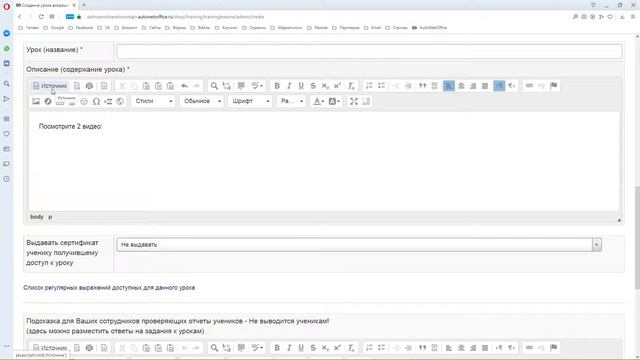Image resolution: width=640 pixels, height=360 pixels.
Task: Click Select All icon in description editor
Action: tap(241, 86)
